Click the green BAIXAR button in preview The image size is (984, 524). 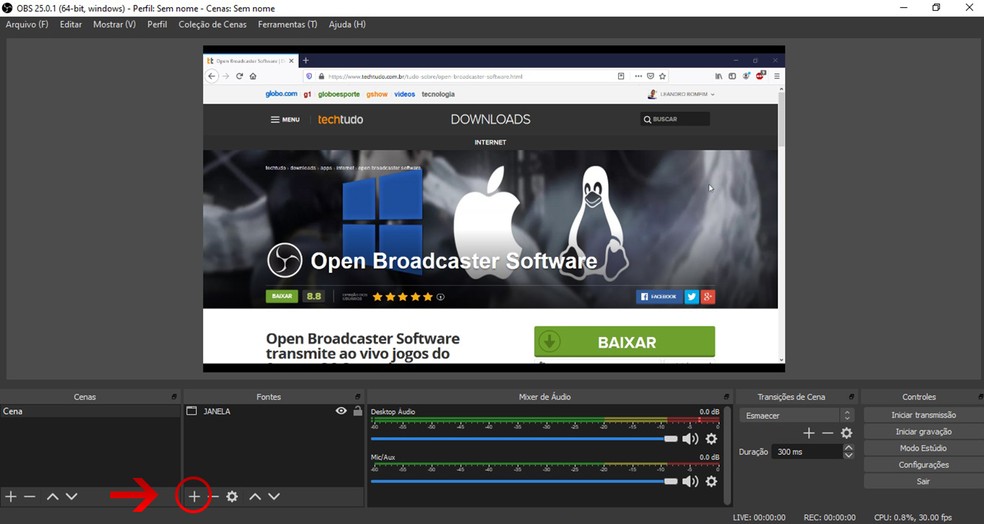click(624, 342)
